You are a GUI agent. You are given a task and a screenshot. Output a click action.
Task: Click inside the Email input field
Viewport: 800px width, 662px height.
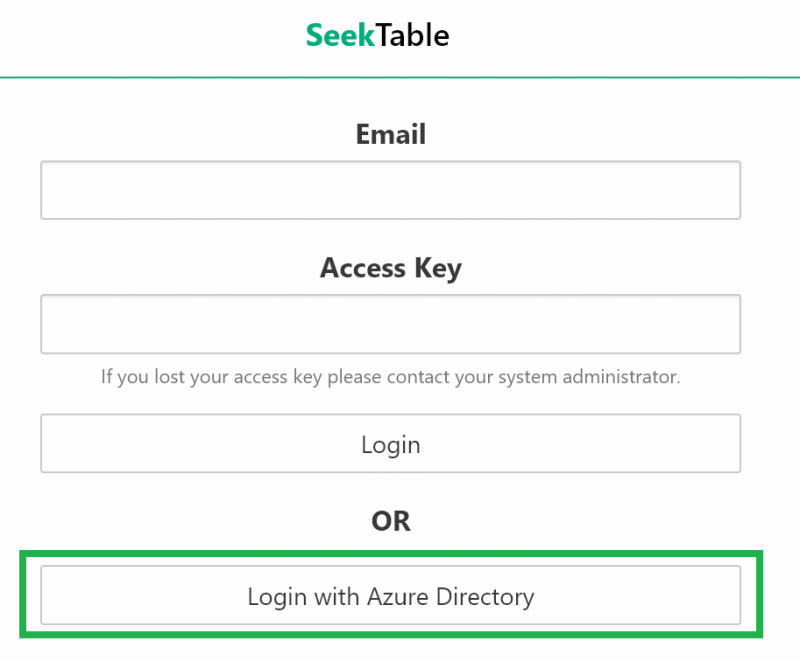390,190
